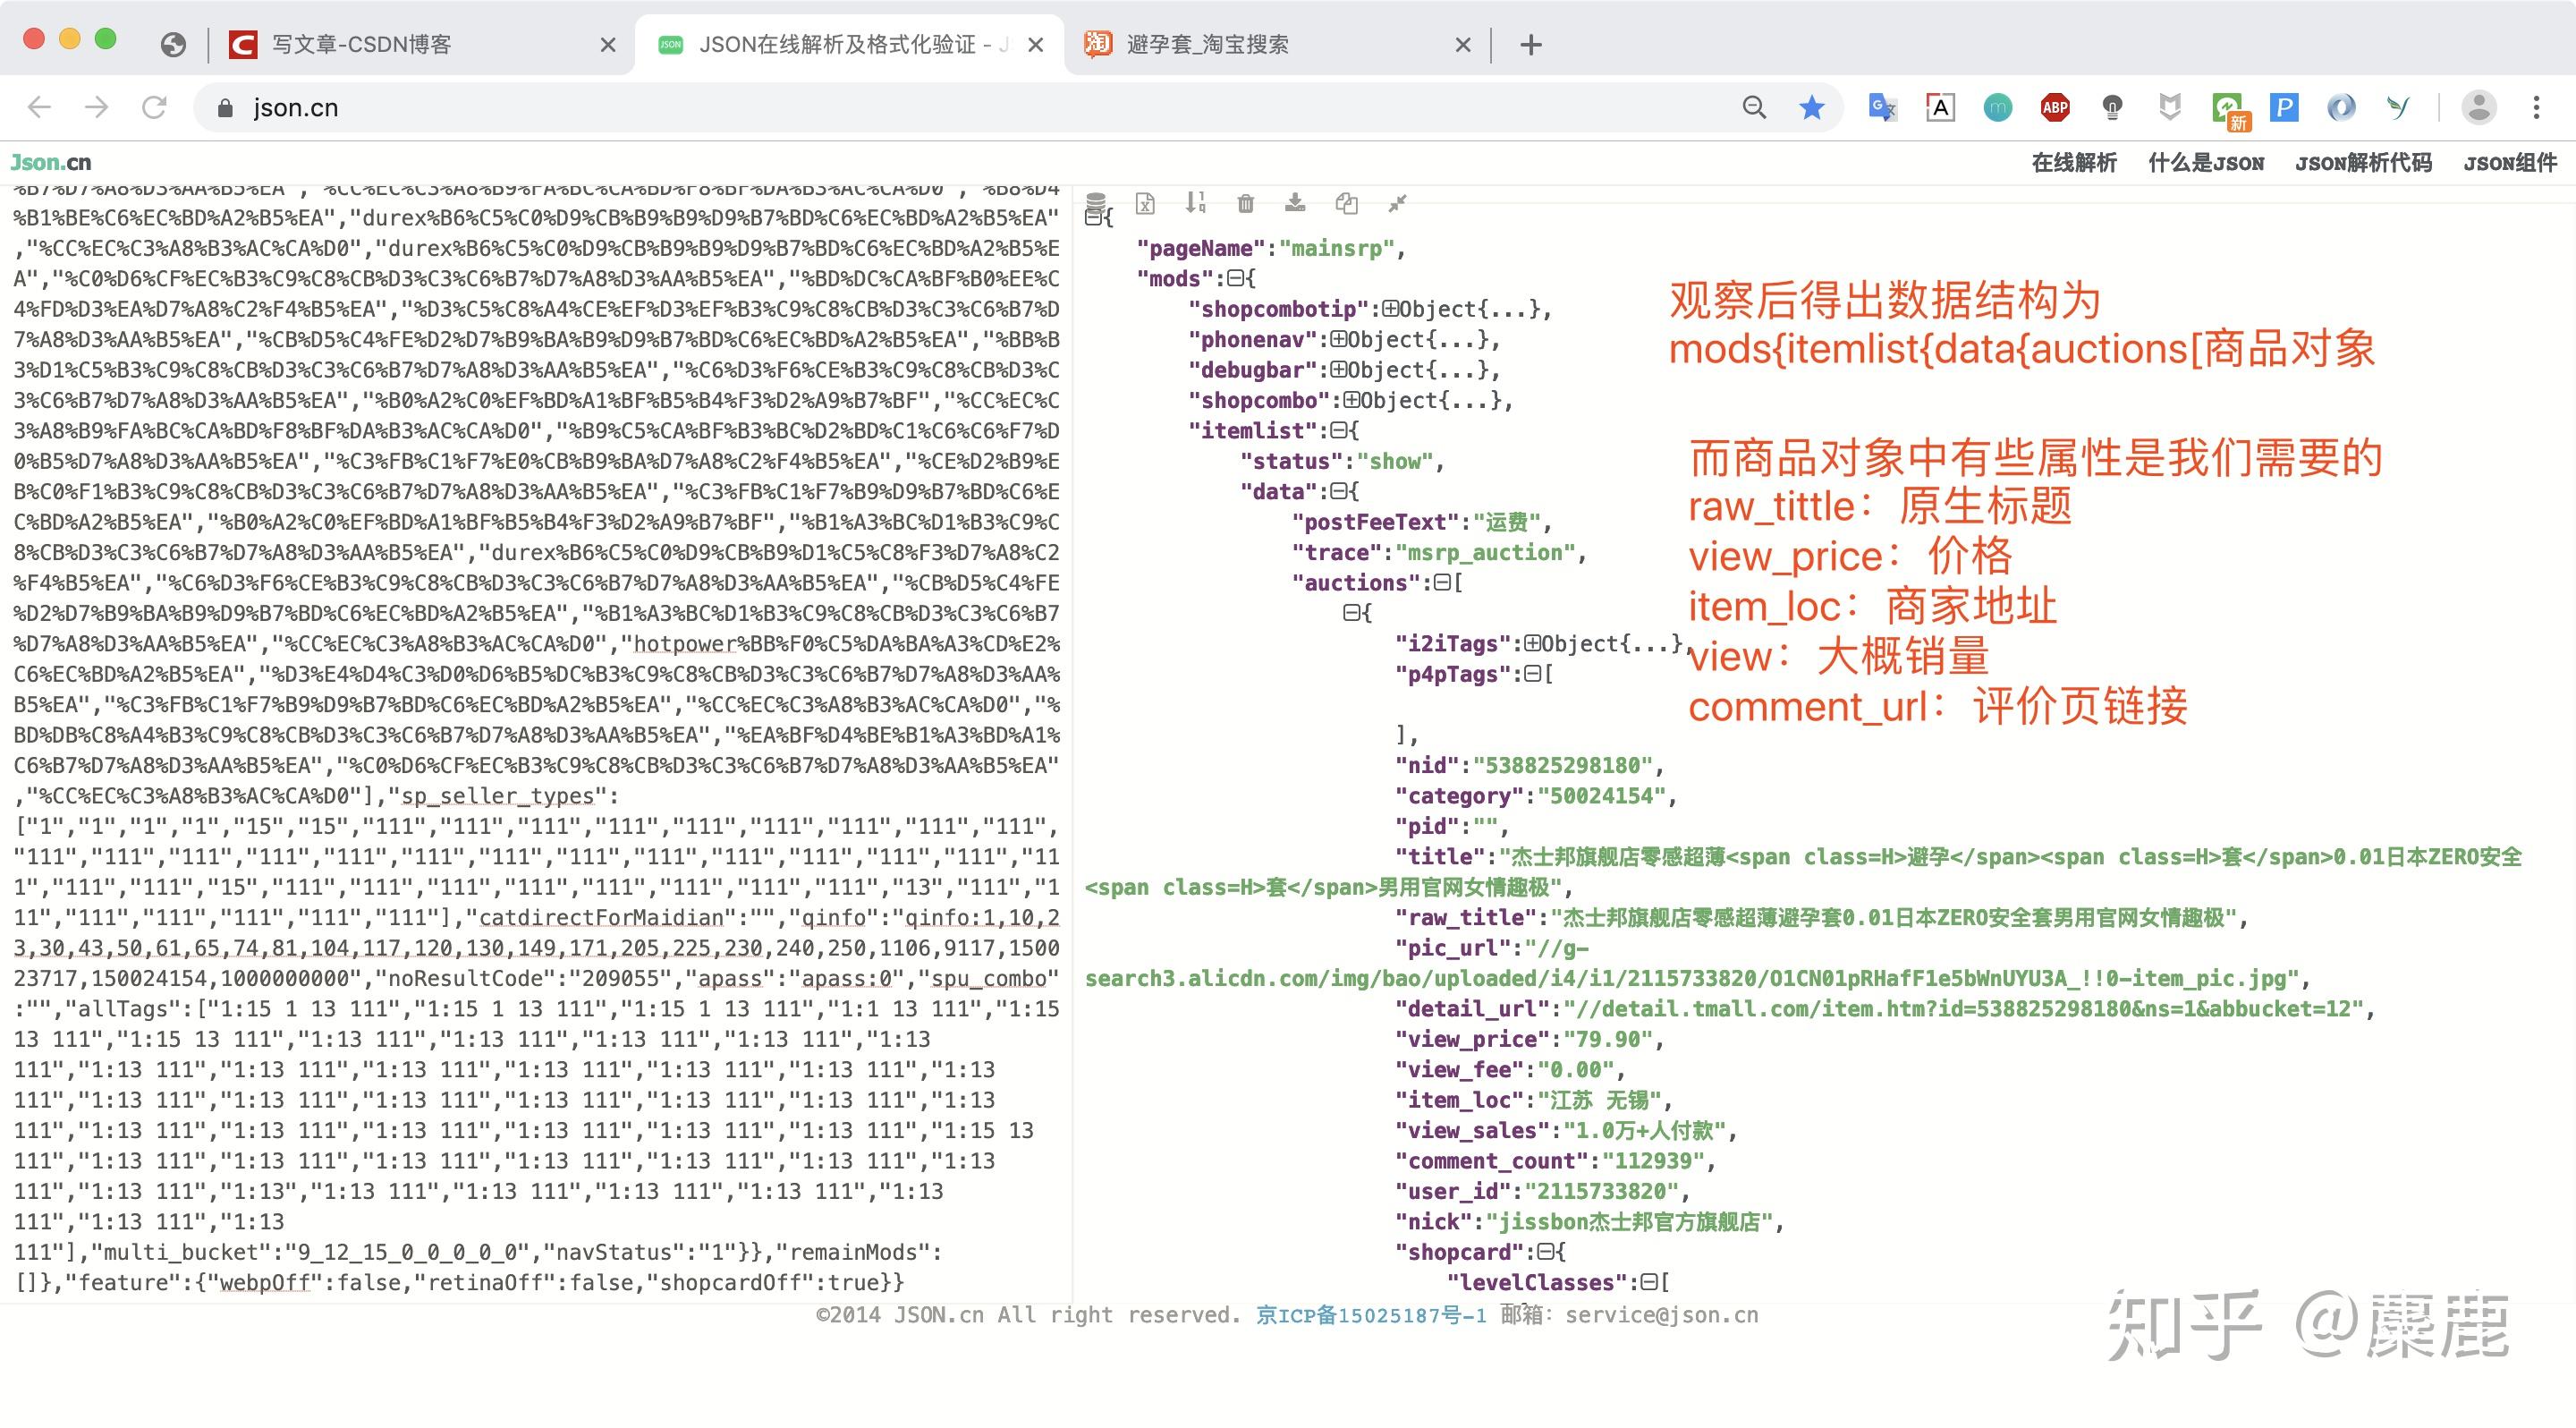The height and width of the screenshot is (1428, 2576).
Task: Click the Json.cn logo link
Action: [51, 162]
